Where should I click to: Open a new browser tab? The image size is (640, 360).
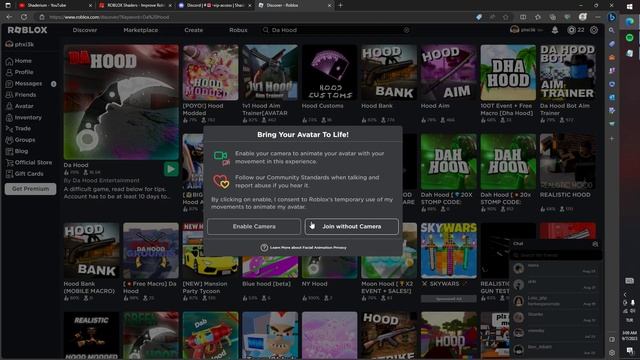click(x=340, y=5)
